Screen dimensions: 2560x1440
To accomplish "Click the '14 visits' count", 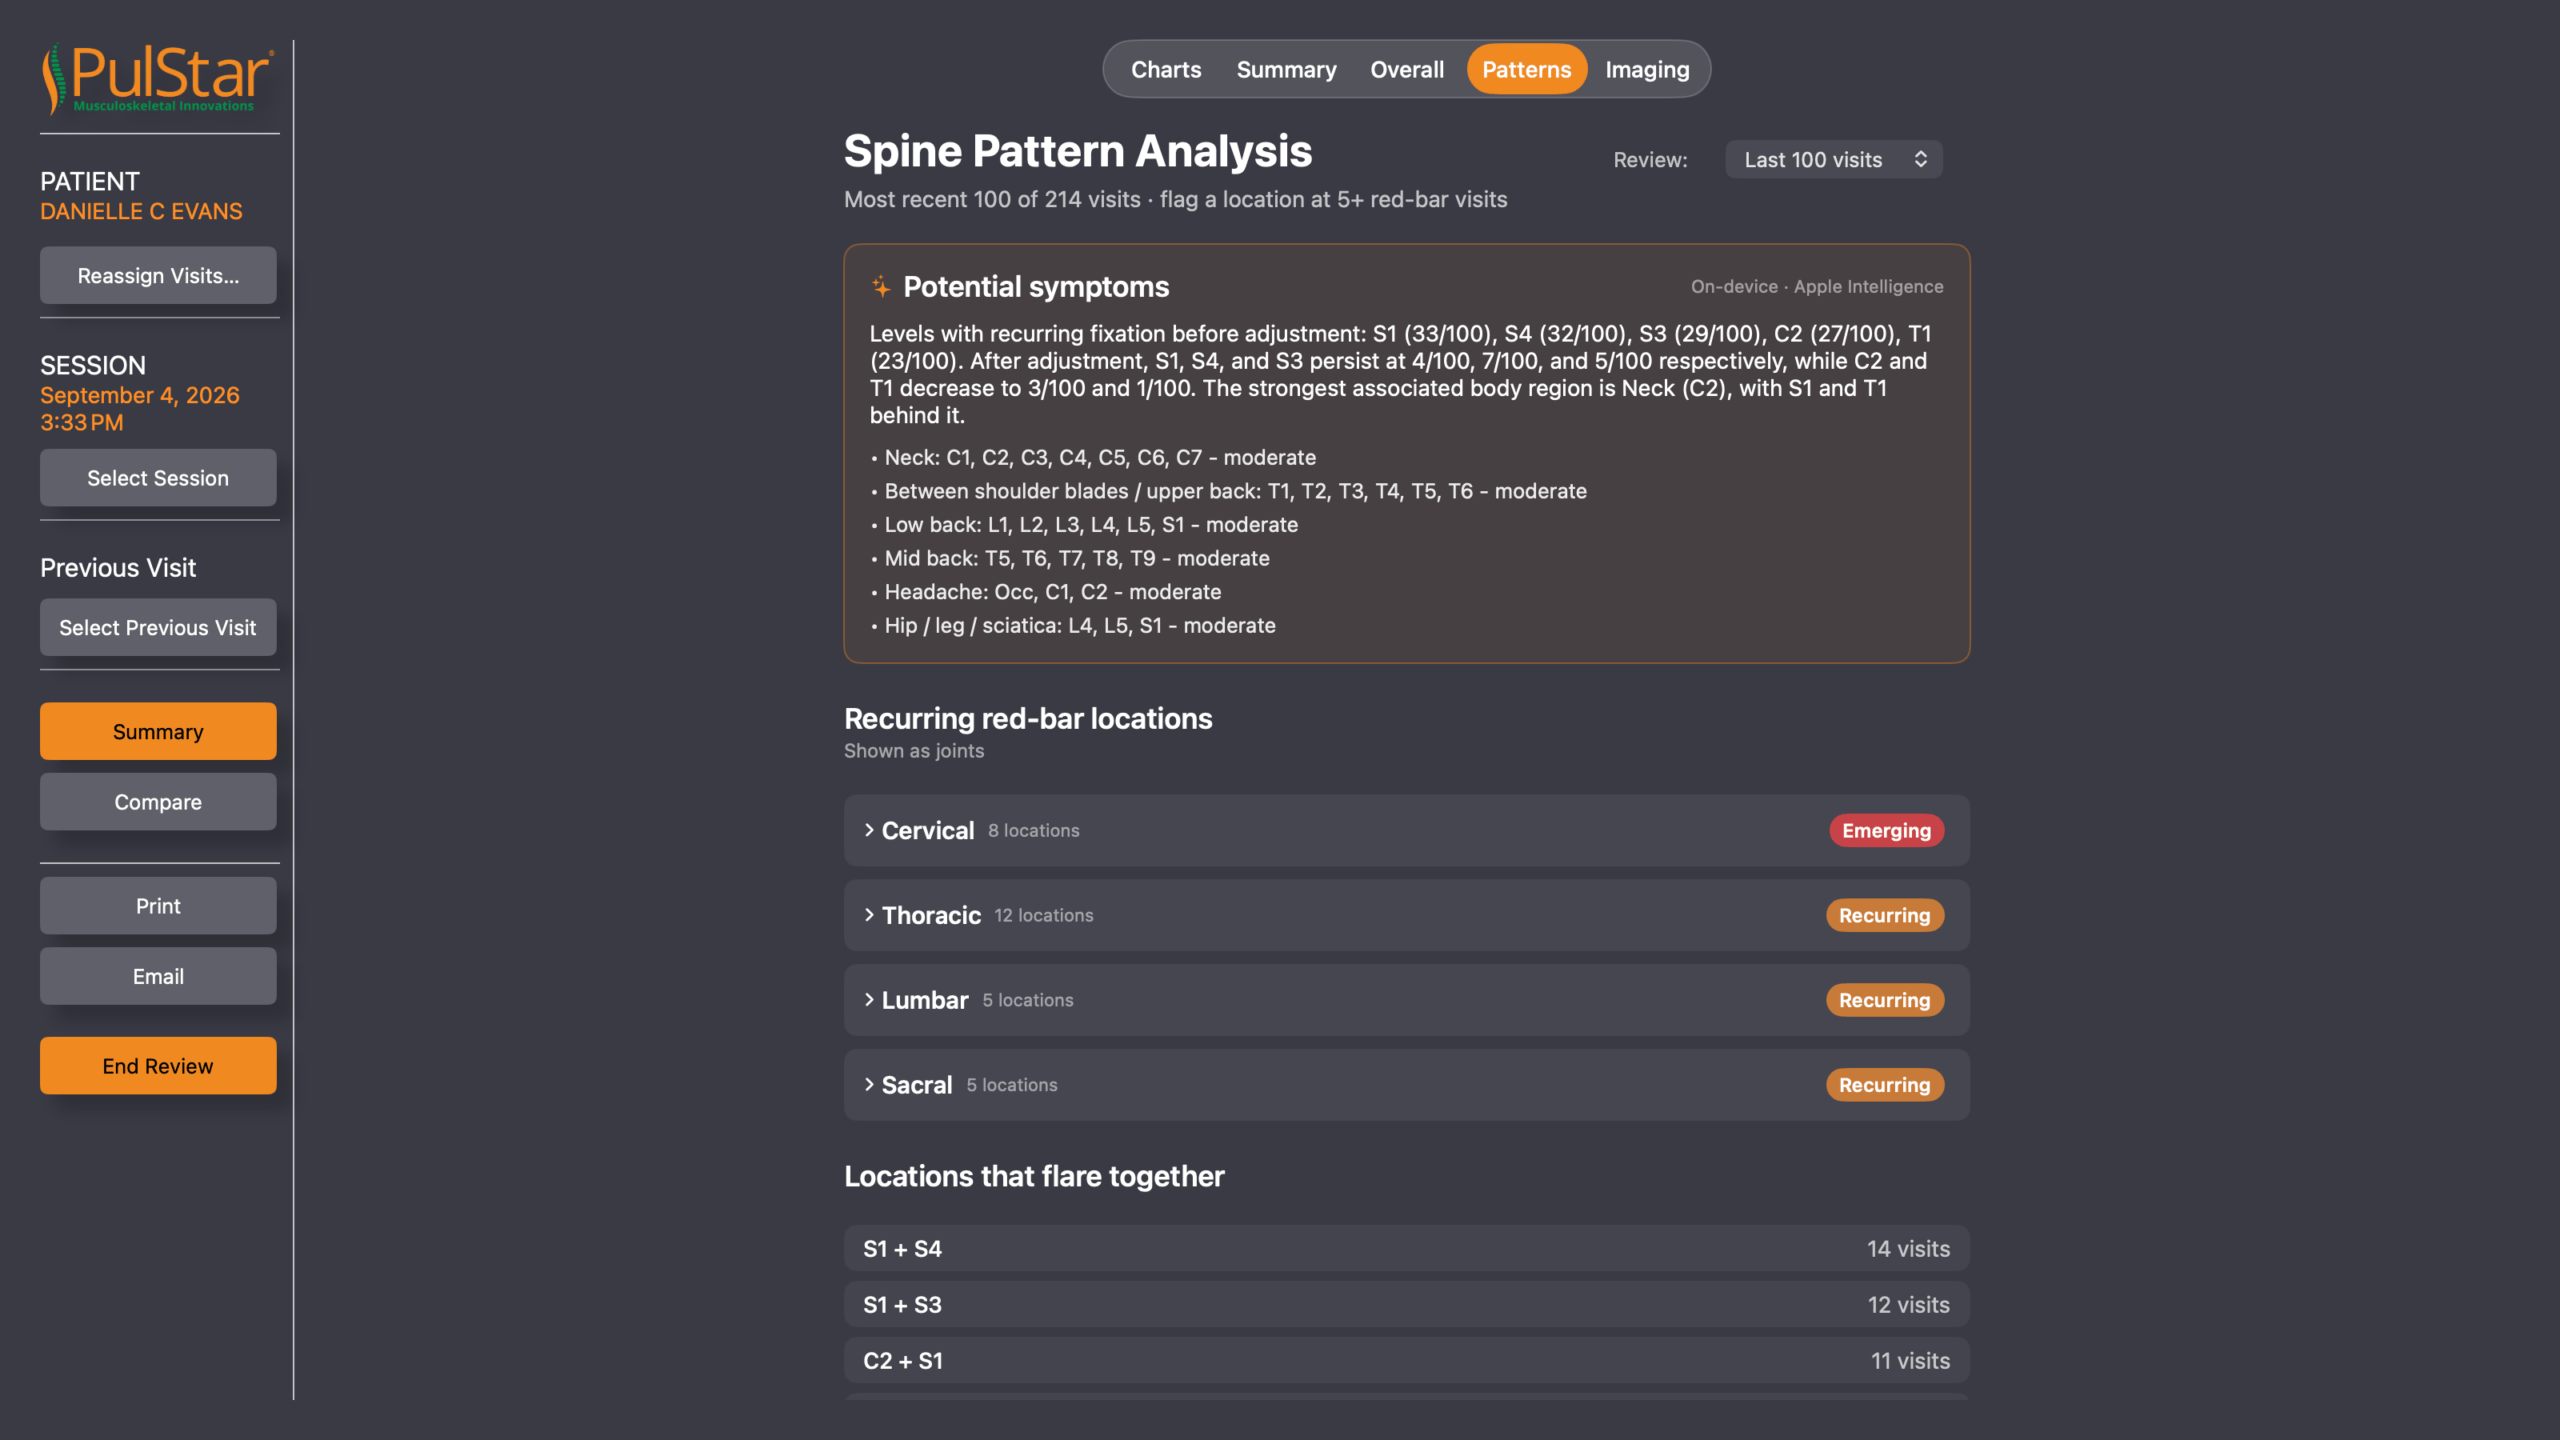I will [x=1908, y=1248].
